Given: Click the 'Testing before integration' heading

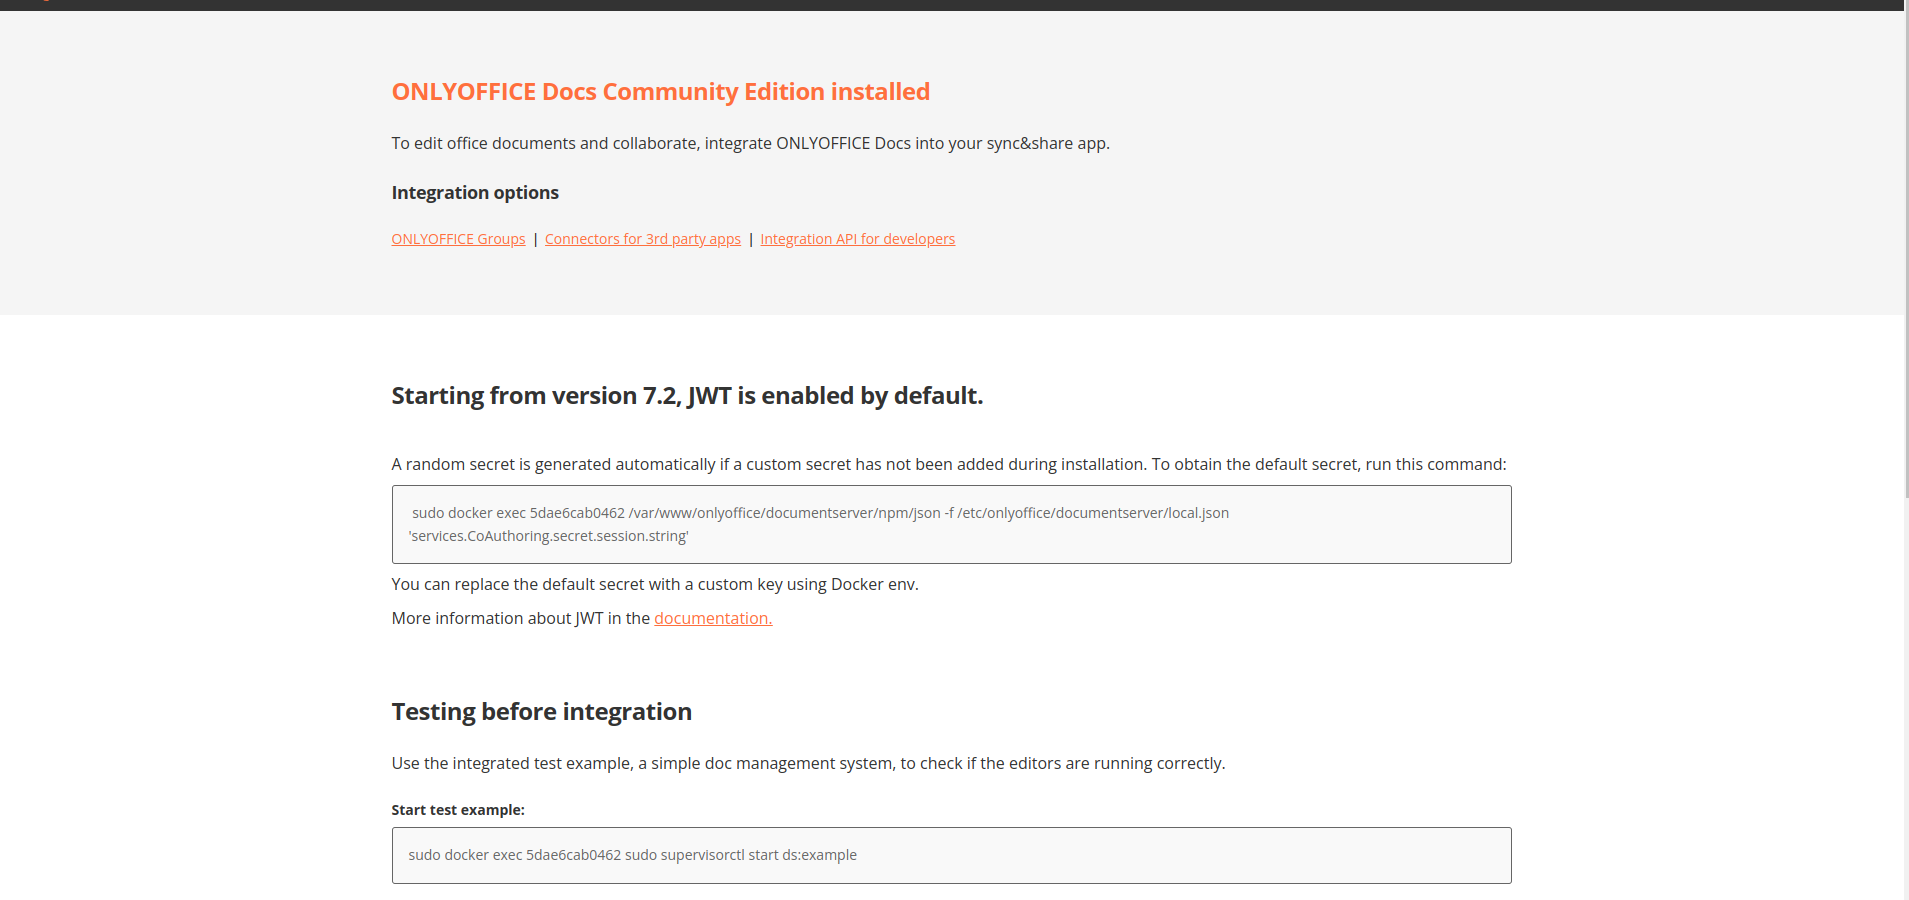Looking at the screenshot, I should tap(541, 712).
